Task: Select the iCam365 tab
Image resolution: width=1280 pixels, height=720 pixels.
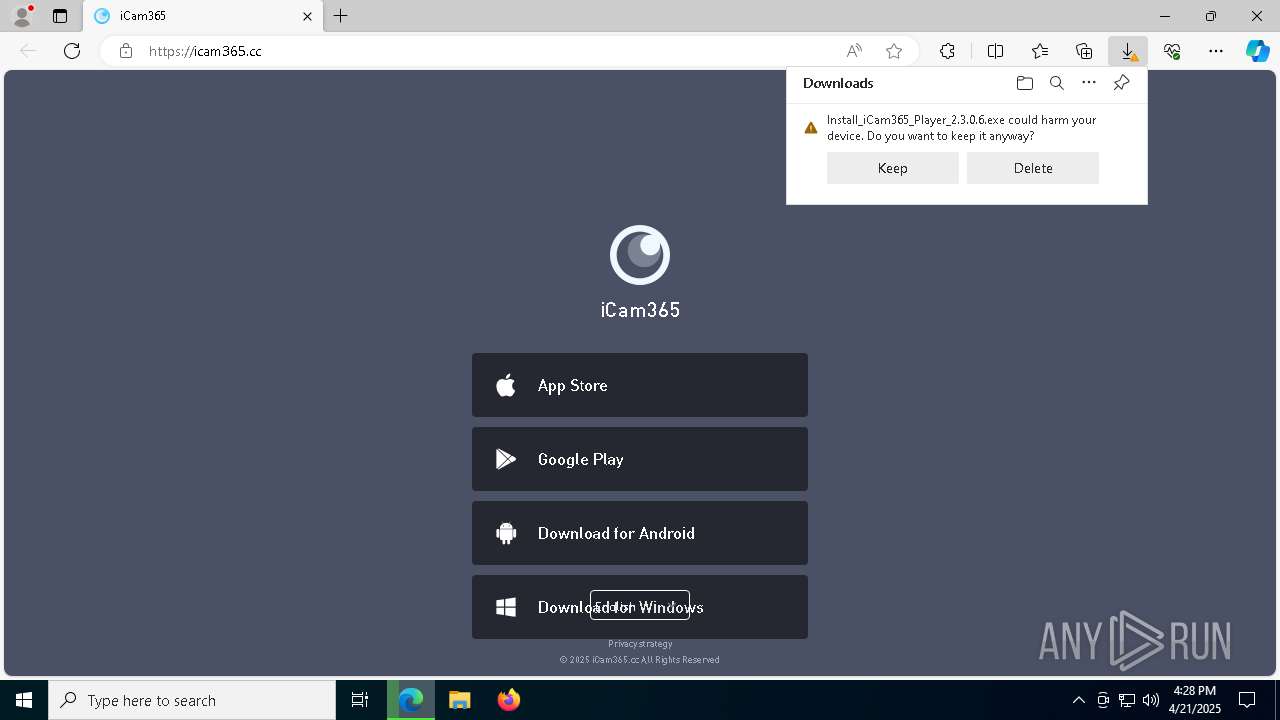Action: pos(203,16)
